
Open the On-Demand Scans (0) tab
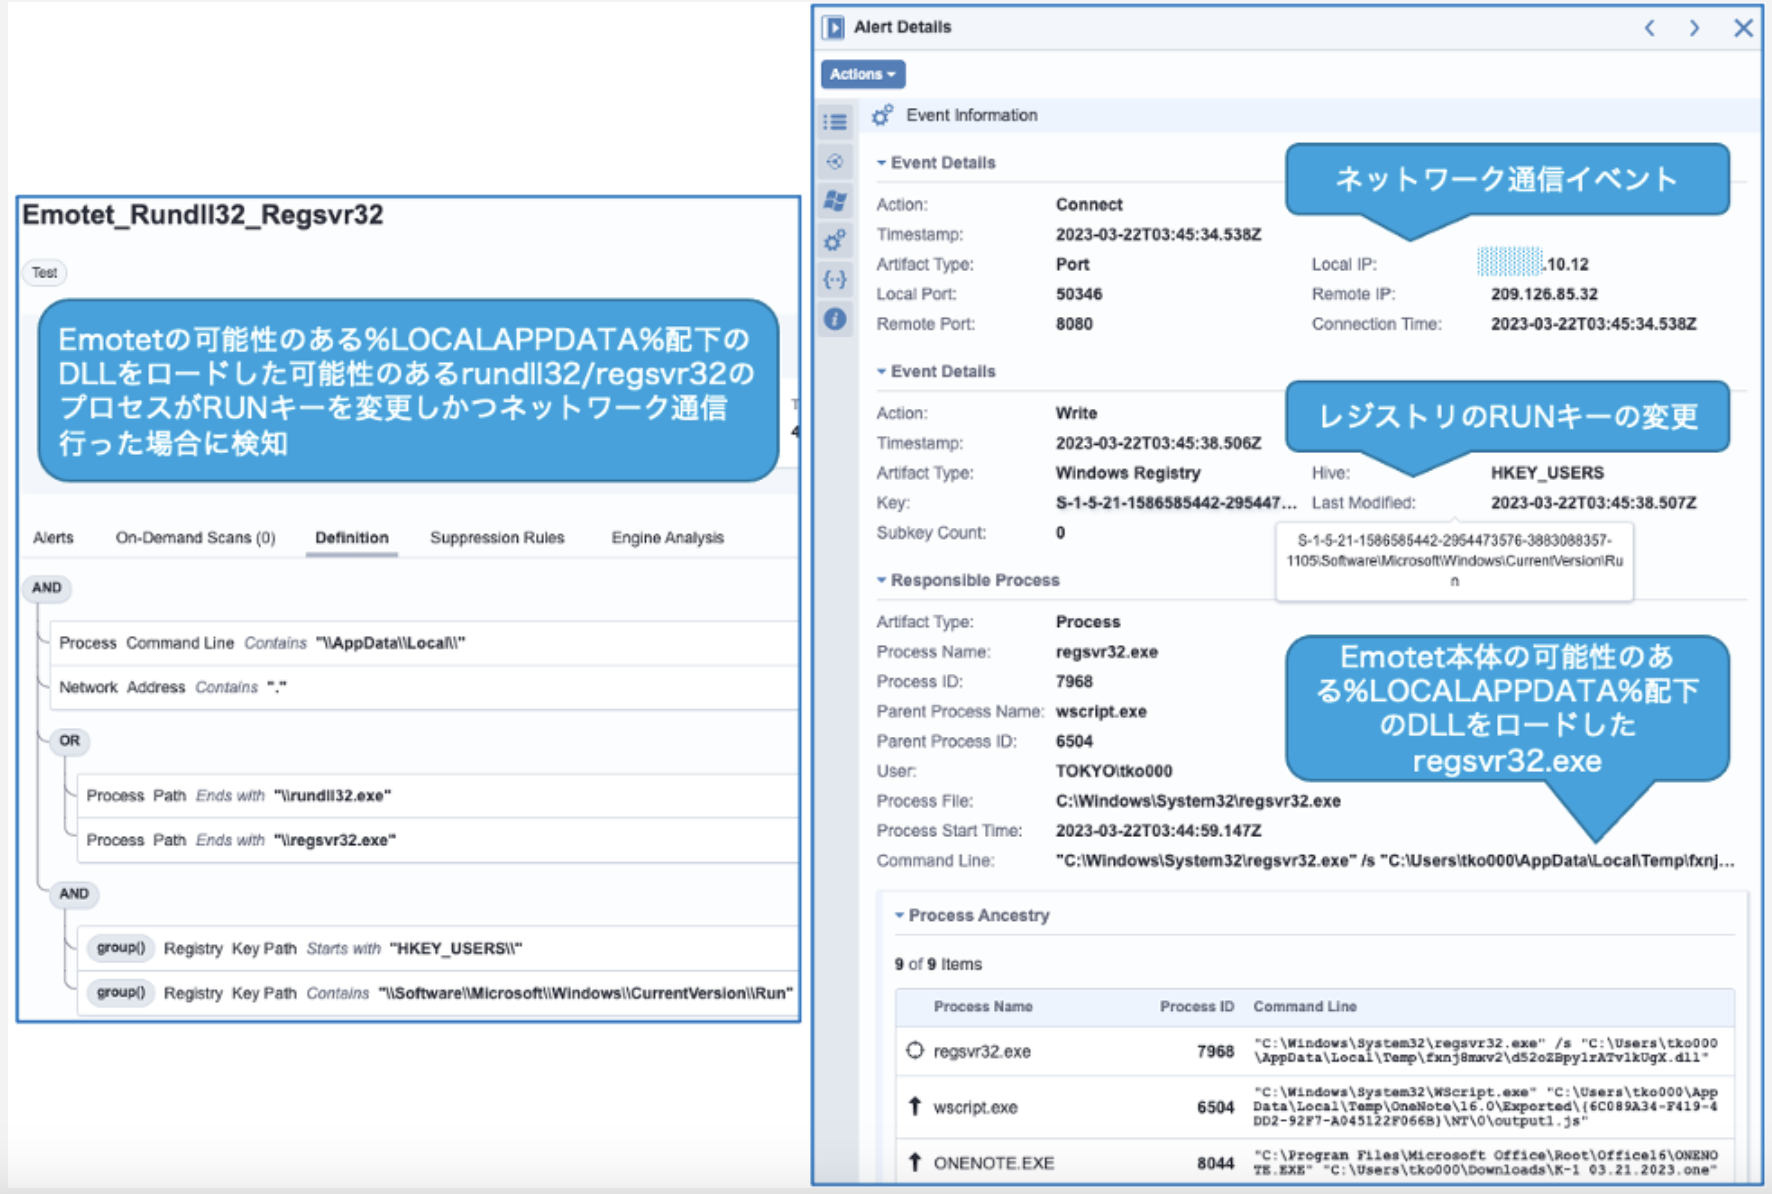click(195, 537)
